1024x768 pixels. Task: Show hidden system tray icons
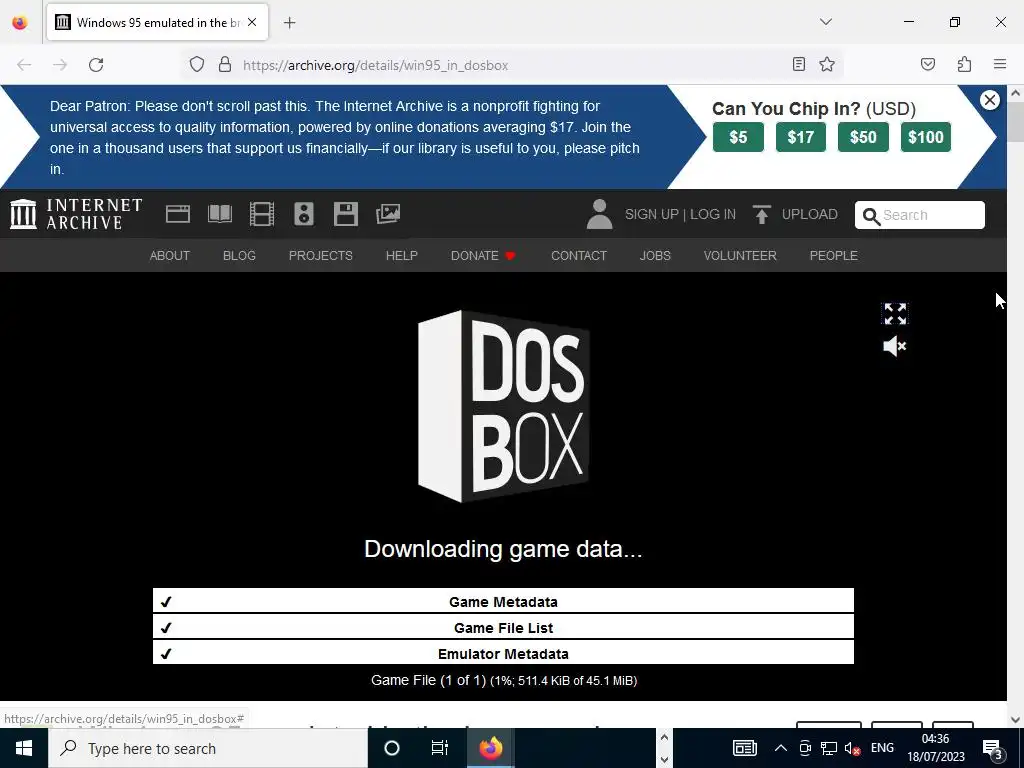coord(780,748)
